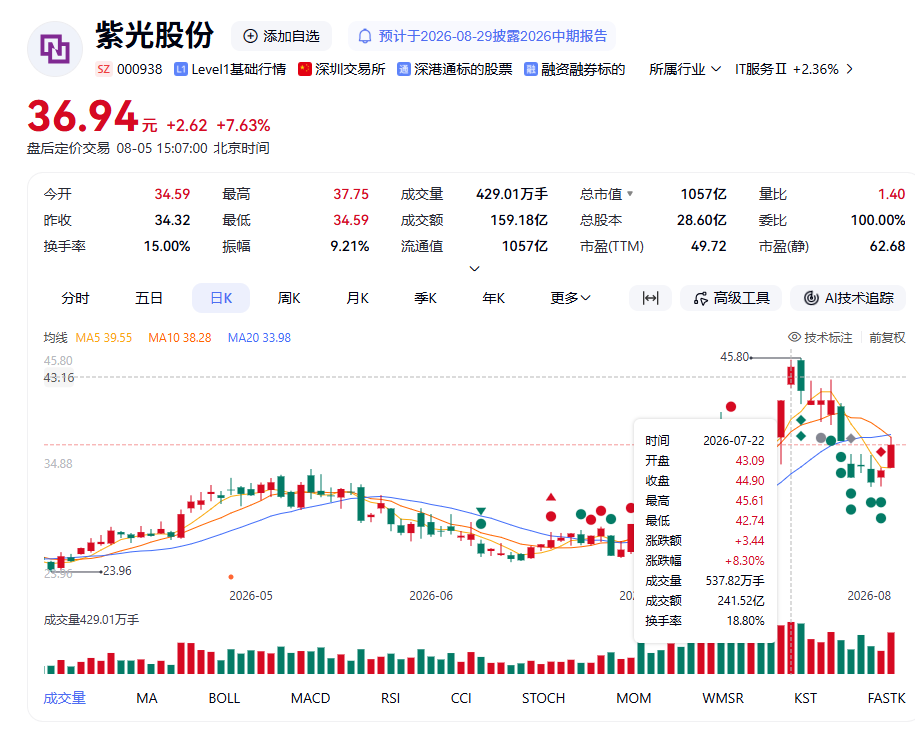915x735 pixels.
Task: Click the 委比 100.00% value
Action: pos(878,220)
